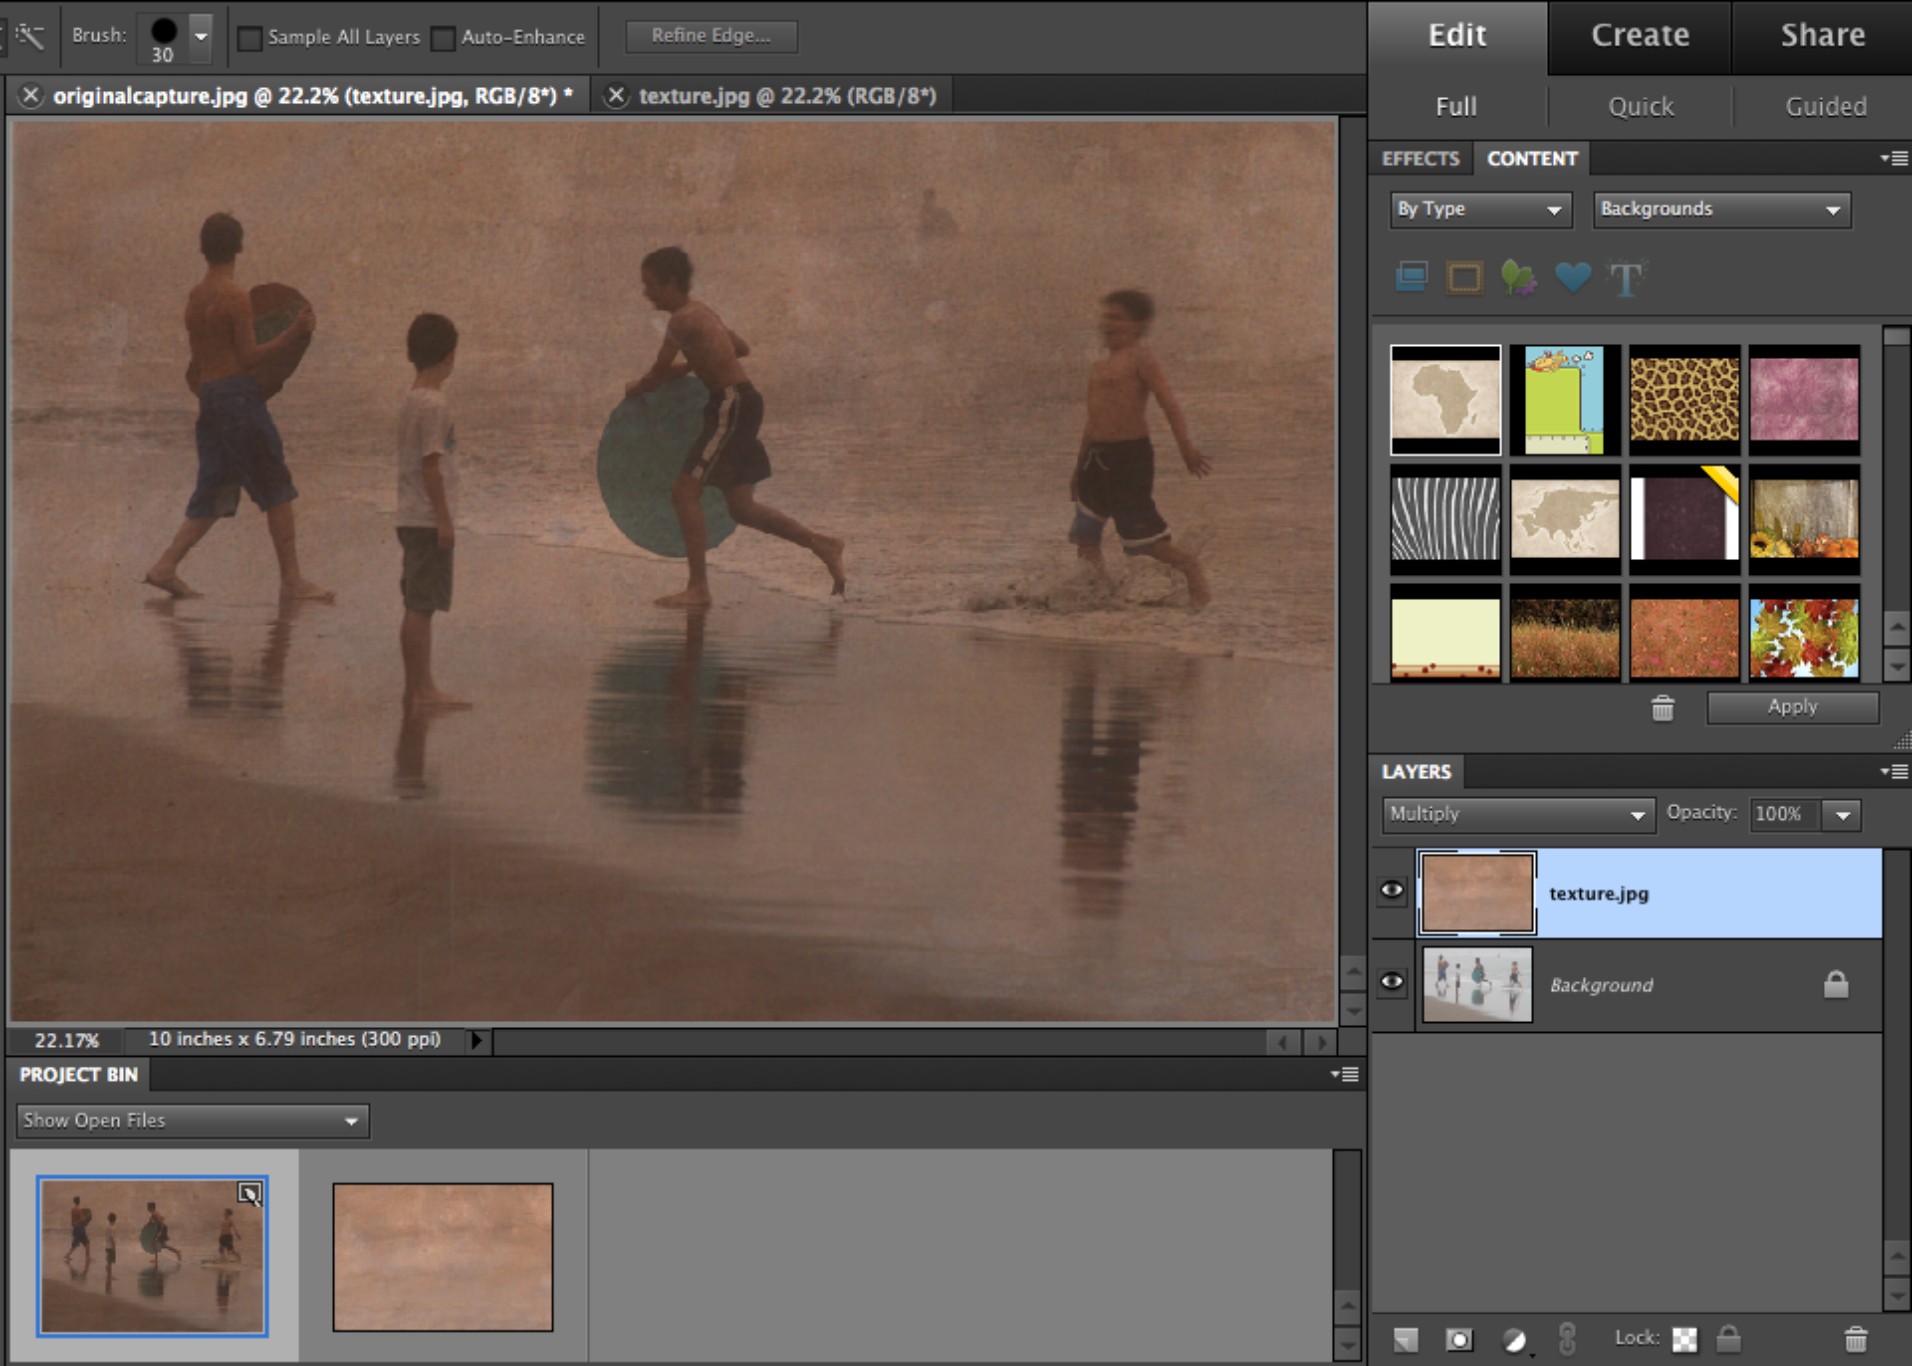Viewport: 1912px width, 1366px height.
Task: Select the texture.jpg layer thumbnail
Action: pos(1477,893)
